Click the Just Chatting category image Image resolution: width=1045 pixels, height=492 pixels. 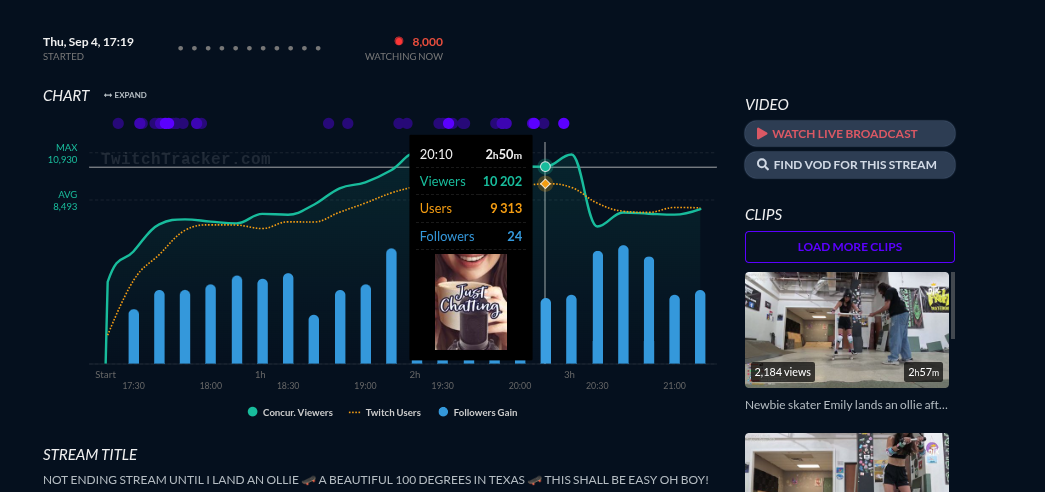(471, 302)
